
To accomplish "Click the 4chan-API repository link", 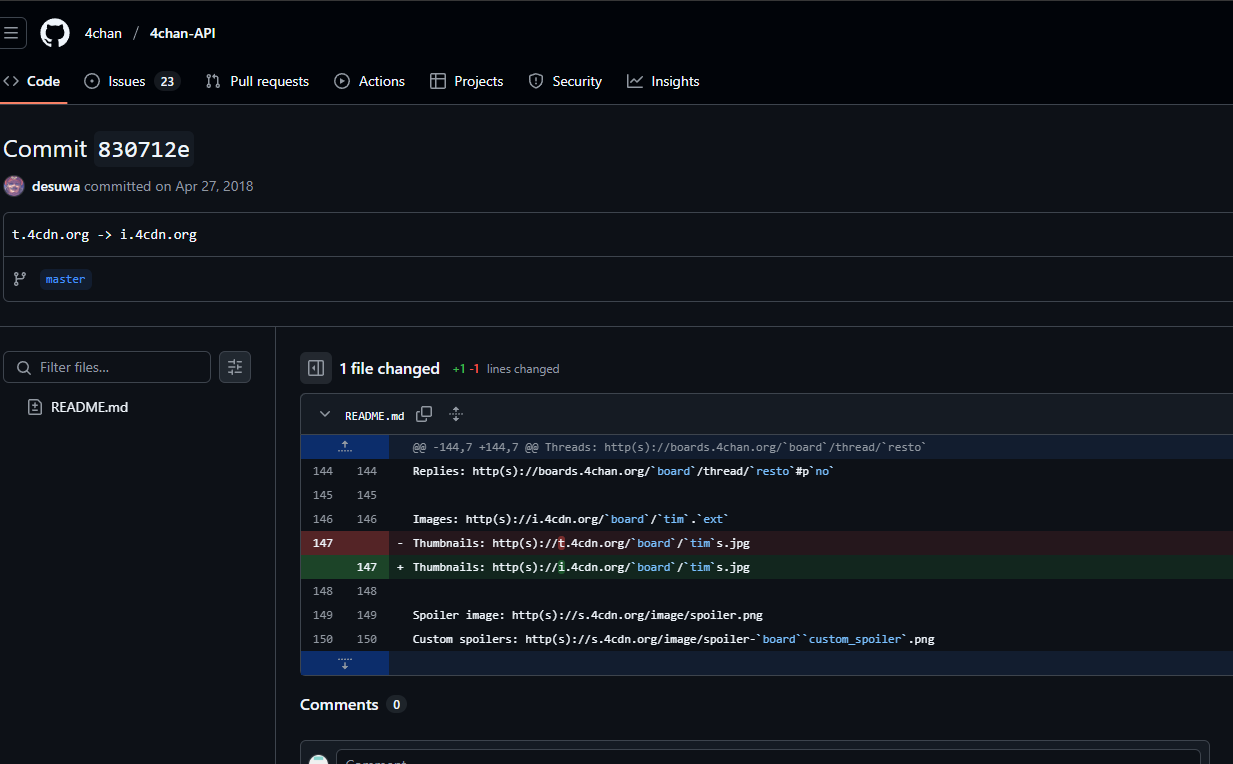I will pos(182,33).
